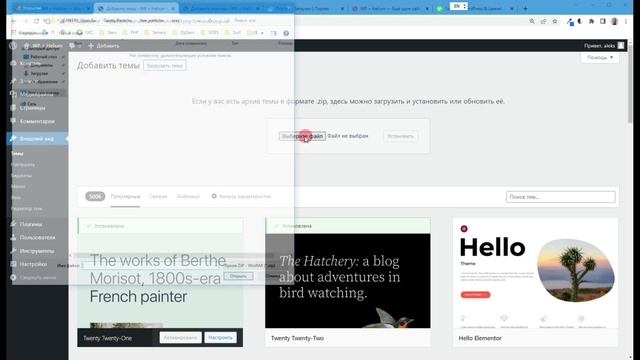Click the WordPress logo in the admin bar
Image resolution: width=640 pixels, height=360 pixels.
(x=13, y=46)
